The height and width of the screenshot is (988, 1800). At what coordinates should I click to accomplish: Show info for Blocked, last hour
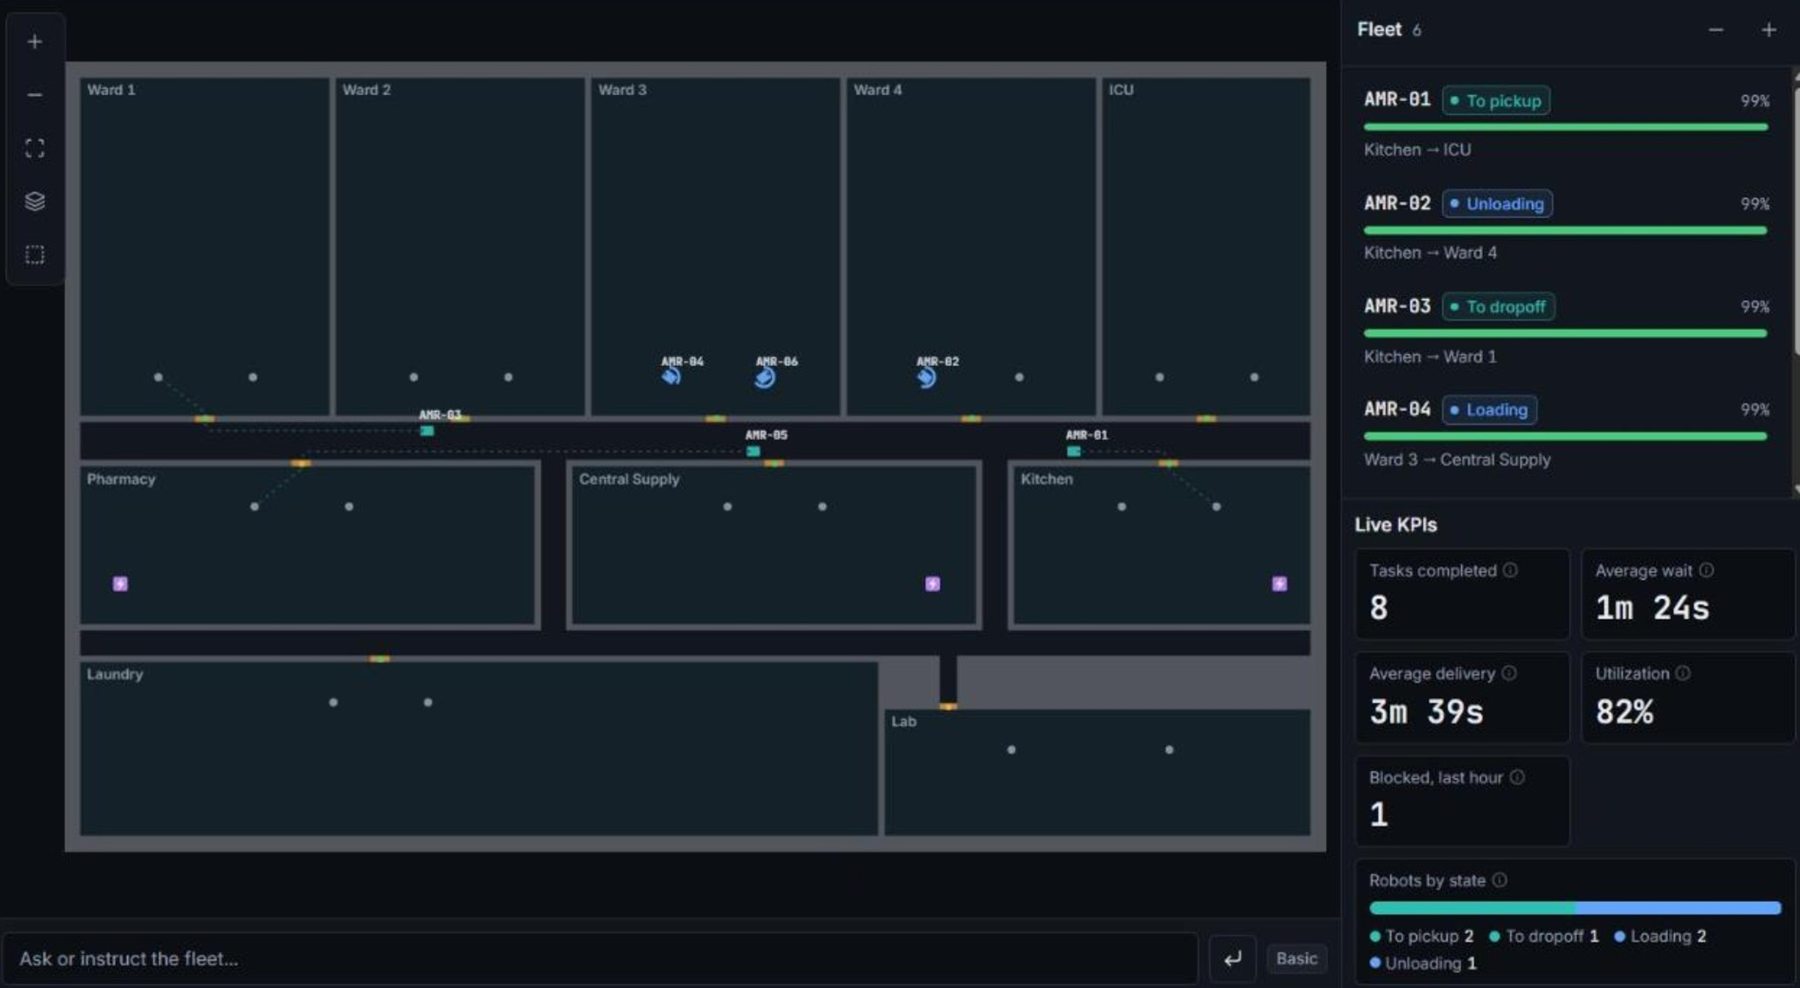coord(1517,777)
